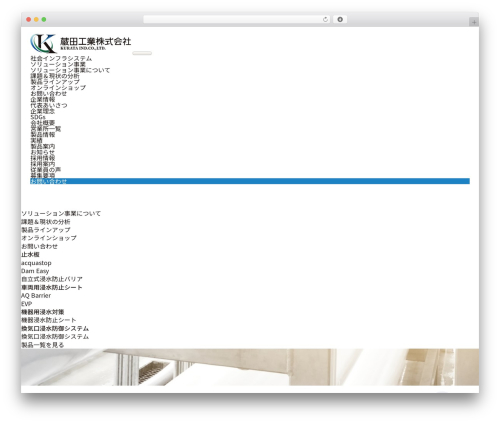Click the yellow minimize window button
500x423 pixels.
pyautogui.click(x=36, y=19)
